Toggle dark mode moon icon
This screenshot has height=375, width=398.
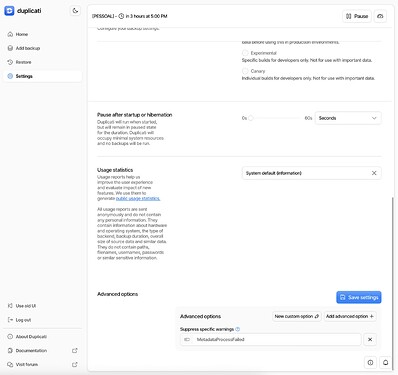[75, 11]
